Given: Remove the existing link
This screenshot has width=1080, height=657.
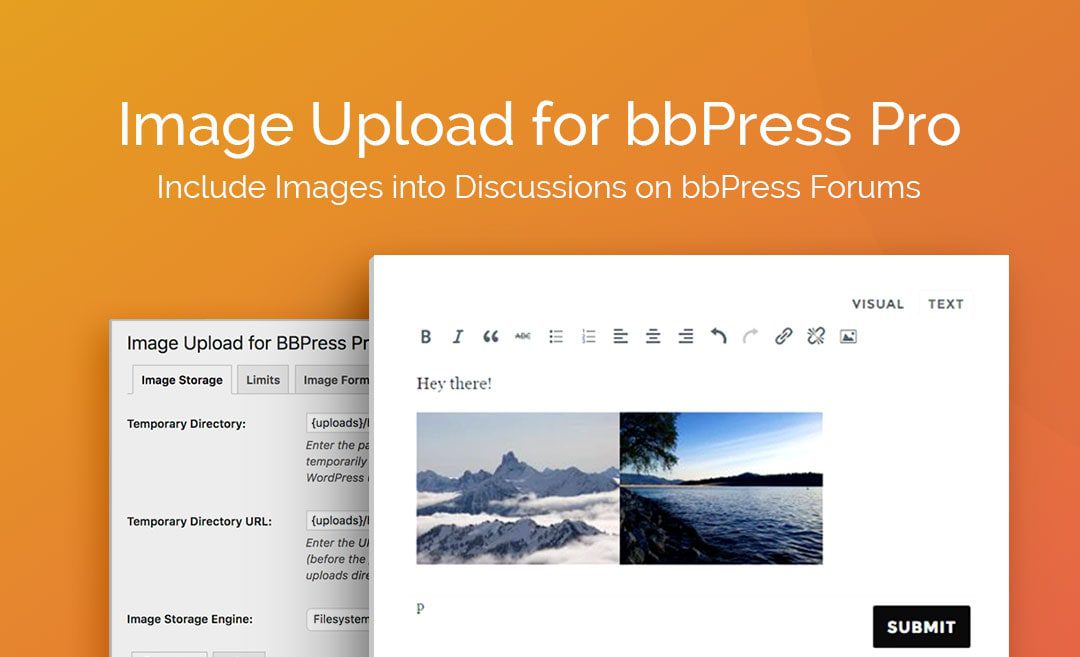Looking at the screenshot, I should [815, 336].
